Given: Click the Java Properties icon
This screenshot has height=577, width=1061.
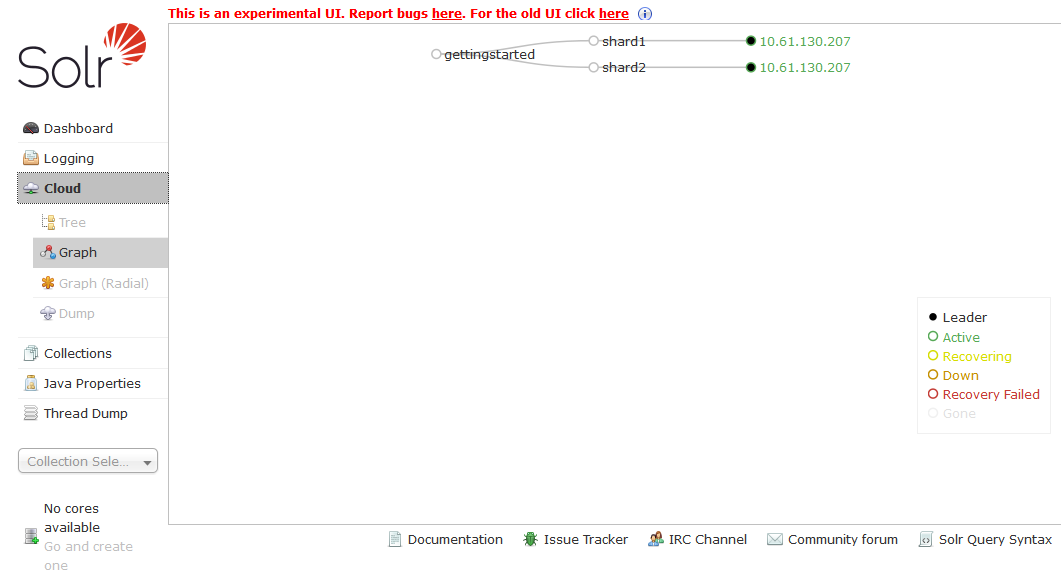Looking at the screenshot, I should (30, 384).
